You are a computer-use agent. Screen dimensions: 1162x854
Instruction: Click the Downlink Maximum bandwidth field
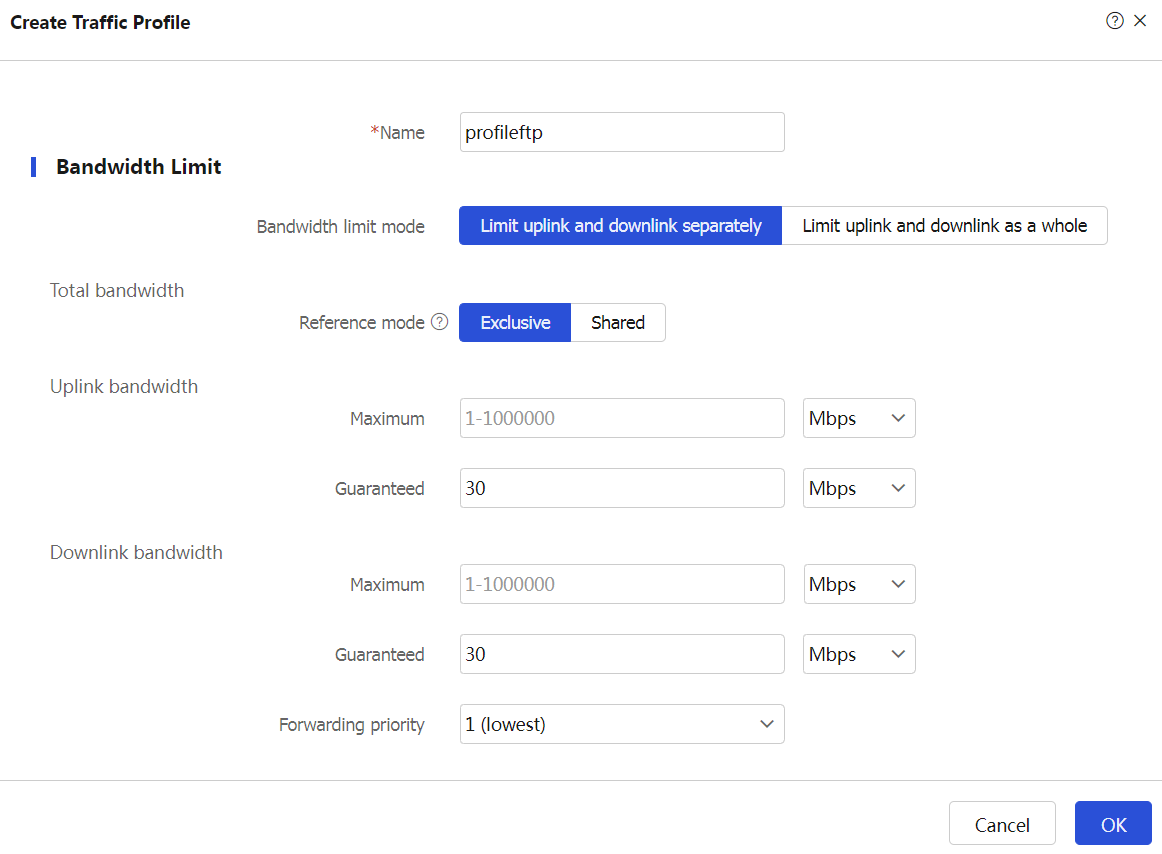pos(622,584)
